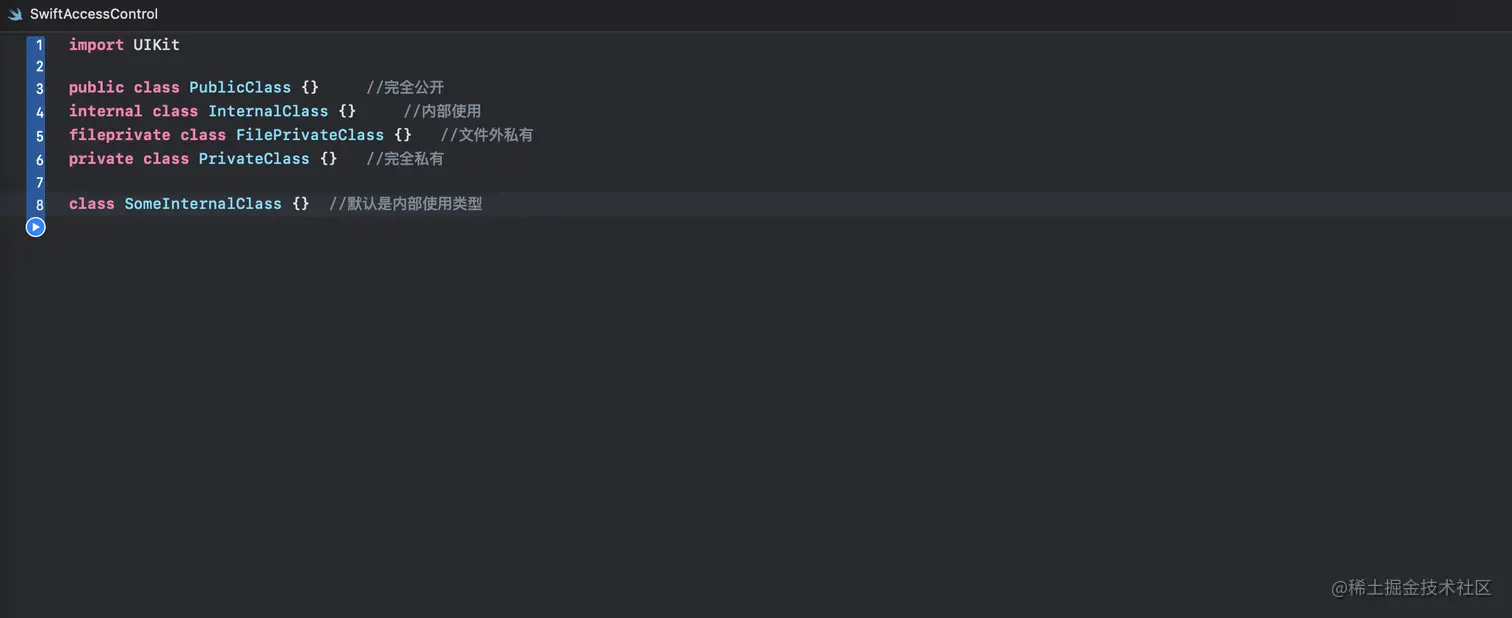Click the fileprivate keyword on line 5
Screen dimensions: 1512x618
click(119, 135)
